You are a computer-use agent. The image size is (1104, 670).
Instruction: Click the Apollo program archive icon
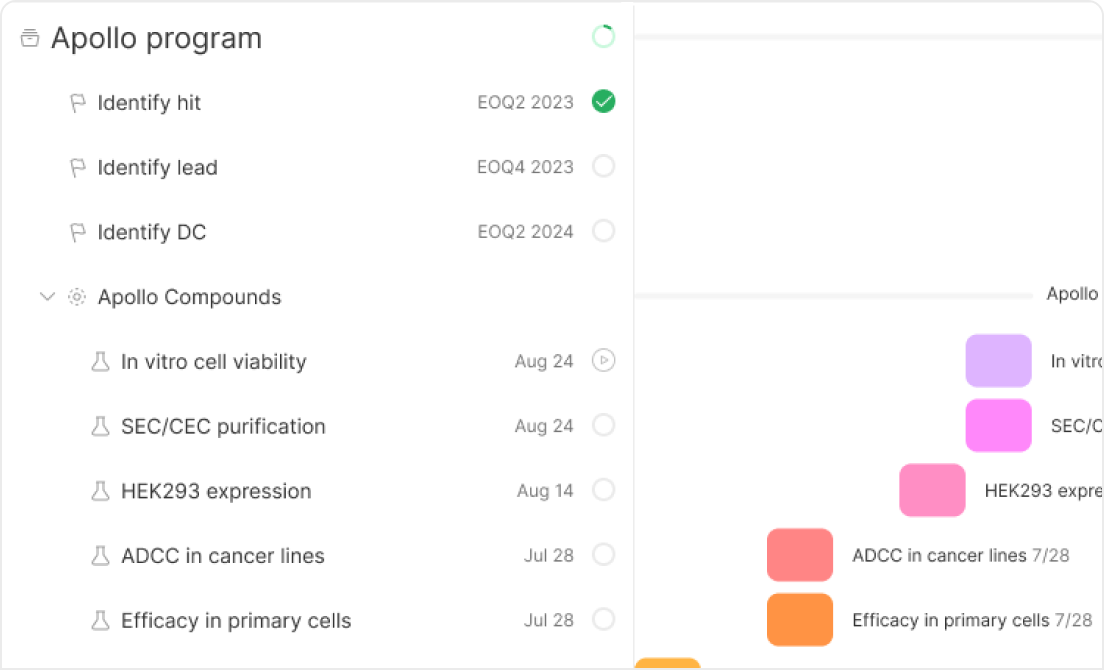click(30, 38)
